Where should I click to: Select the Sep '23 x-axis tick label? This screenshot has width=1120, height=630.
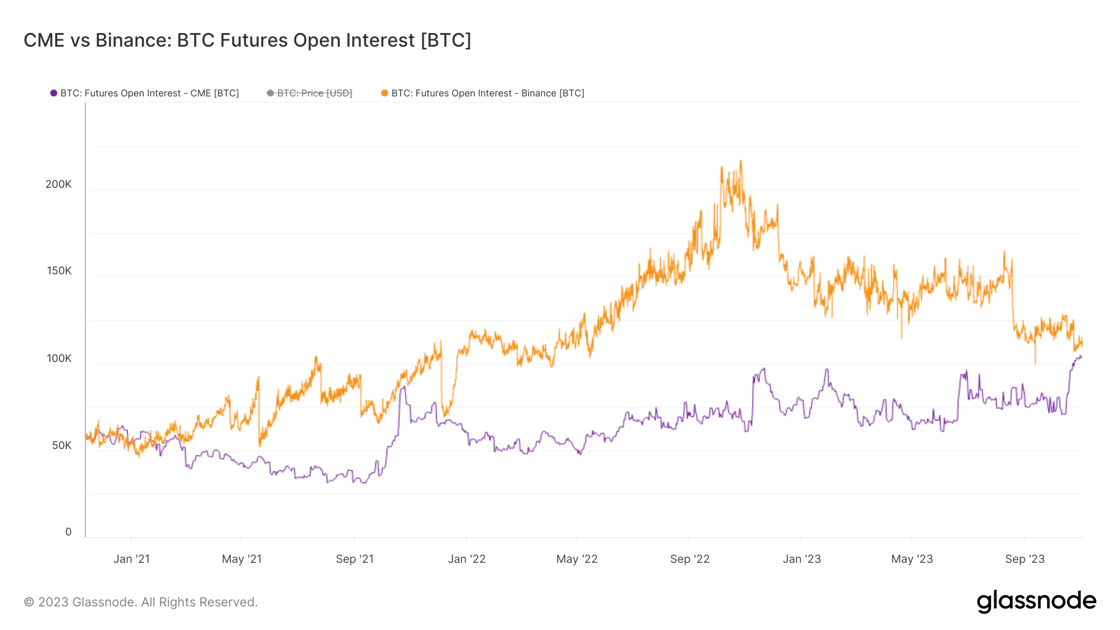tap(1024, 559)
